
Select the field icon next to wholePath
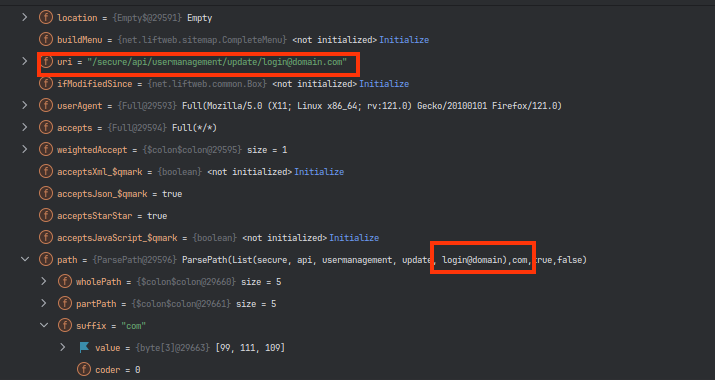65,281
